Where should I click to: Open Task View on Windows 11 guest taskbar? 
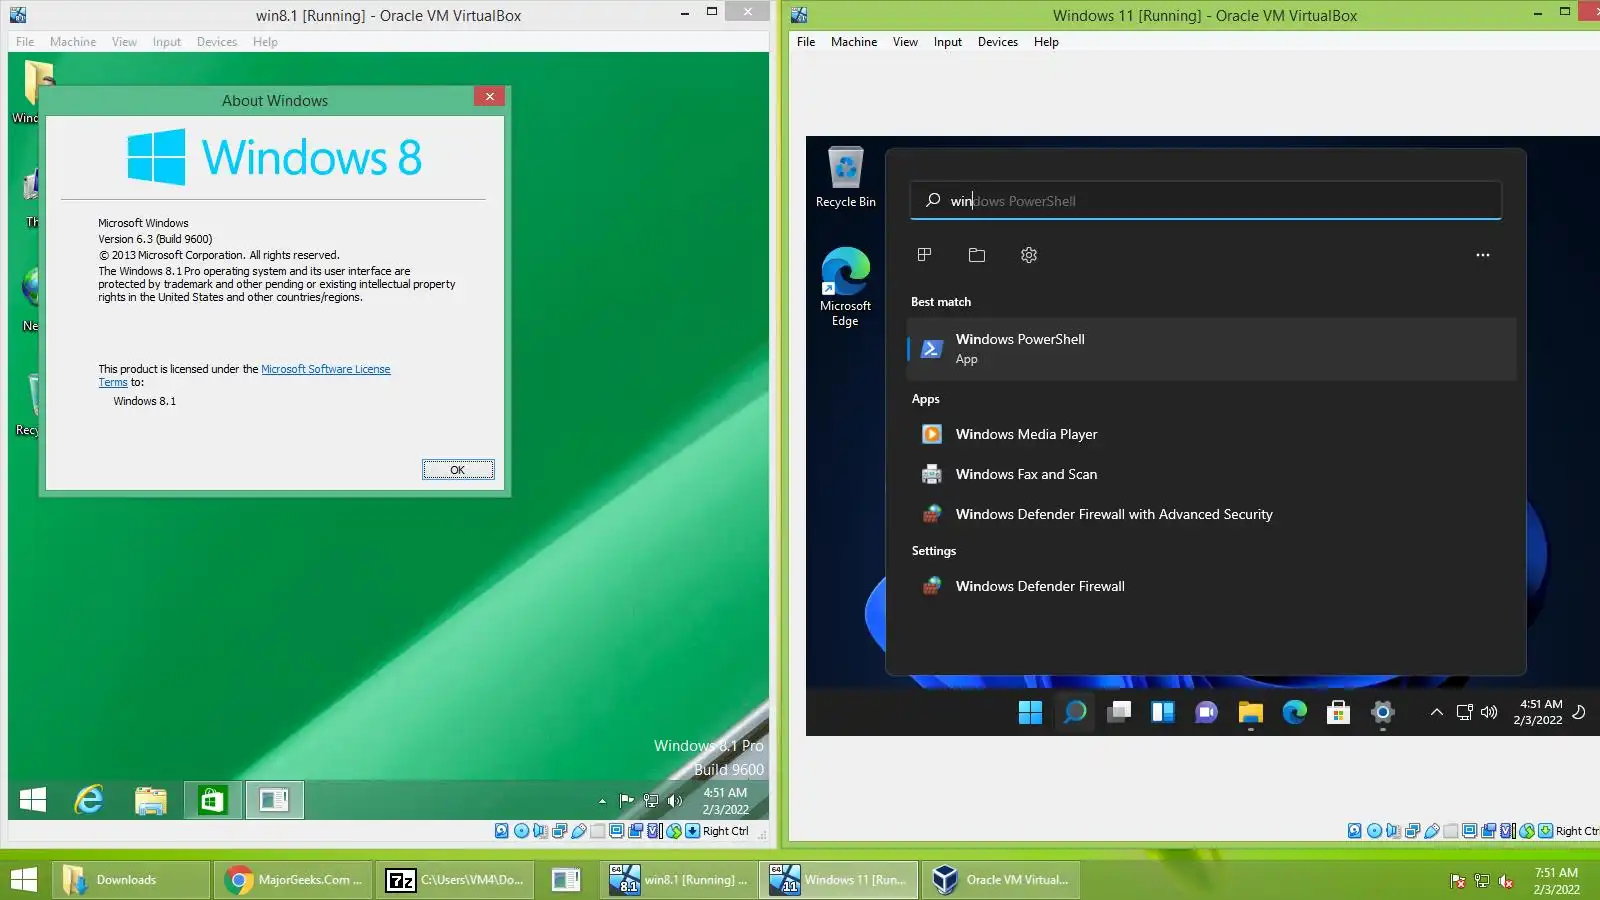tap(1119, 712)
